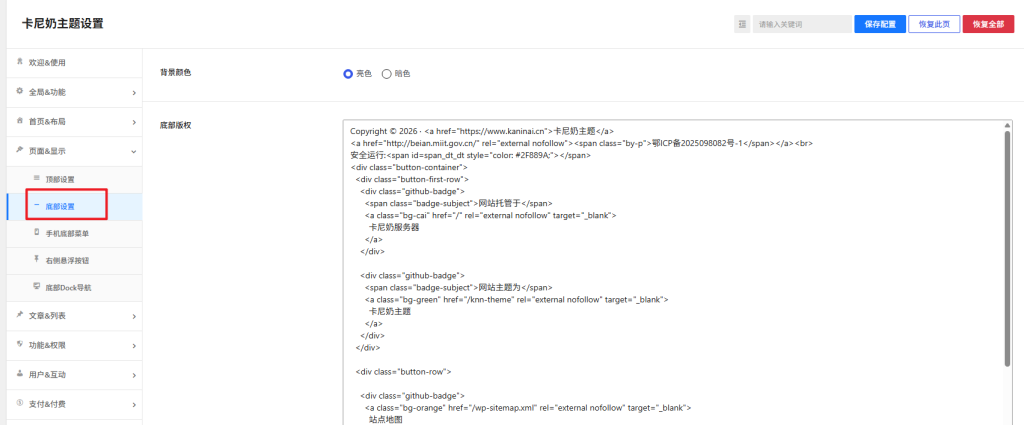Select the 底部设置 submenu item
The width and height of the screenshot is (1024, 425).
74,206
